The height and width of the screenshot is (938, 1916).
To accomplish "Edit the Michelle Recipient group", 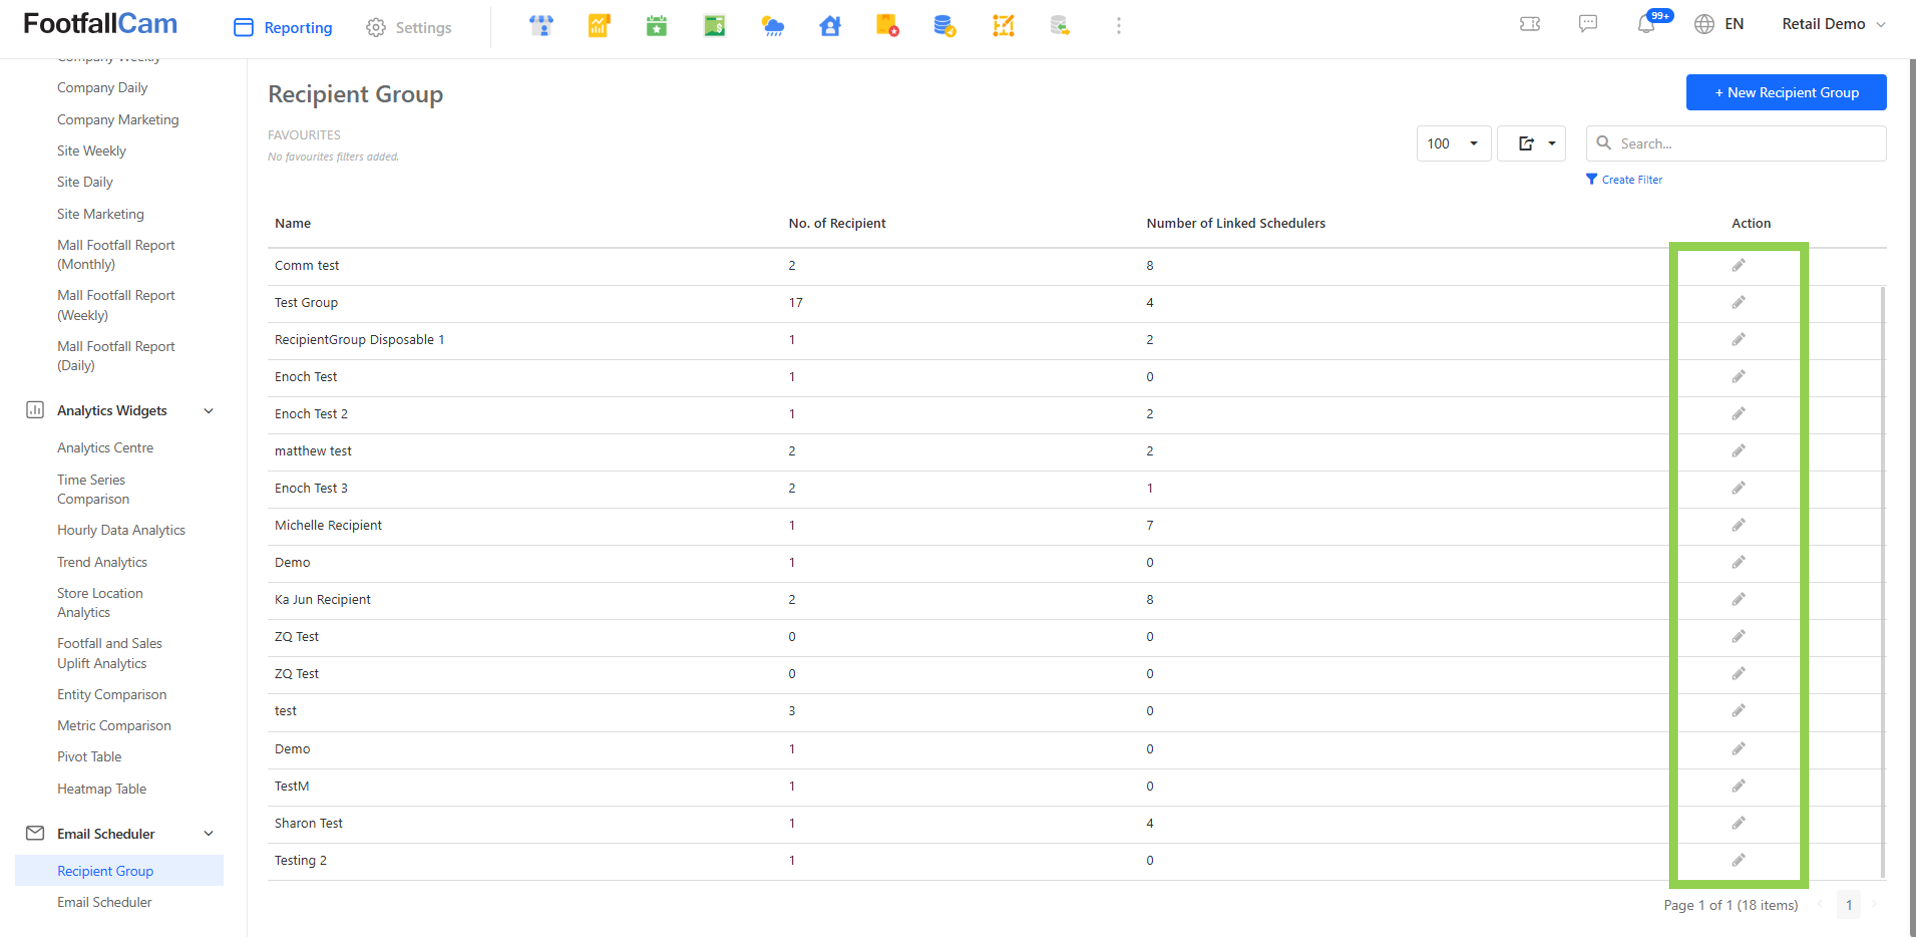I will (1739, 525).
